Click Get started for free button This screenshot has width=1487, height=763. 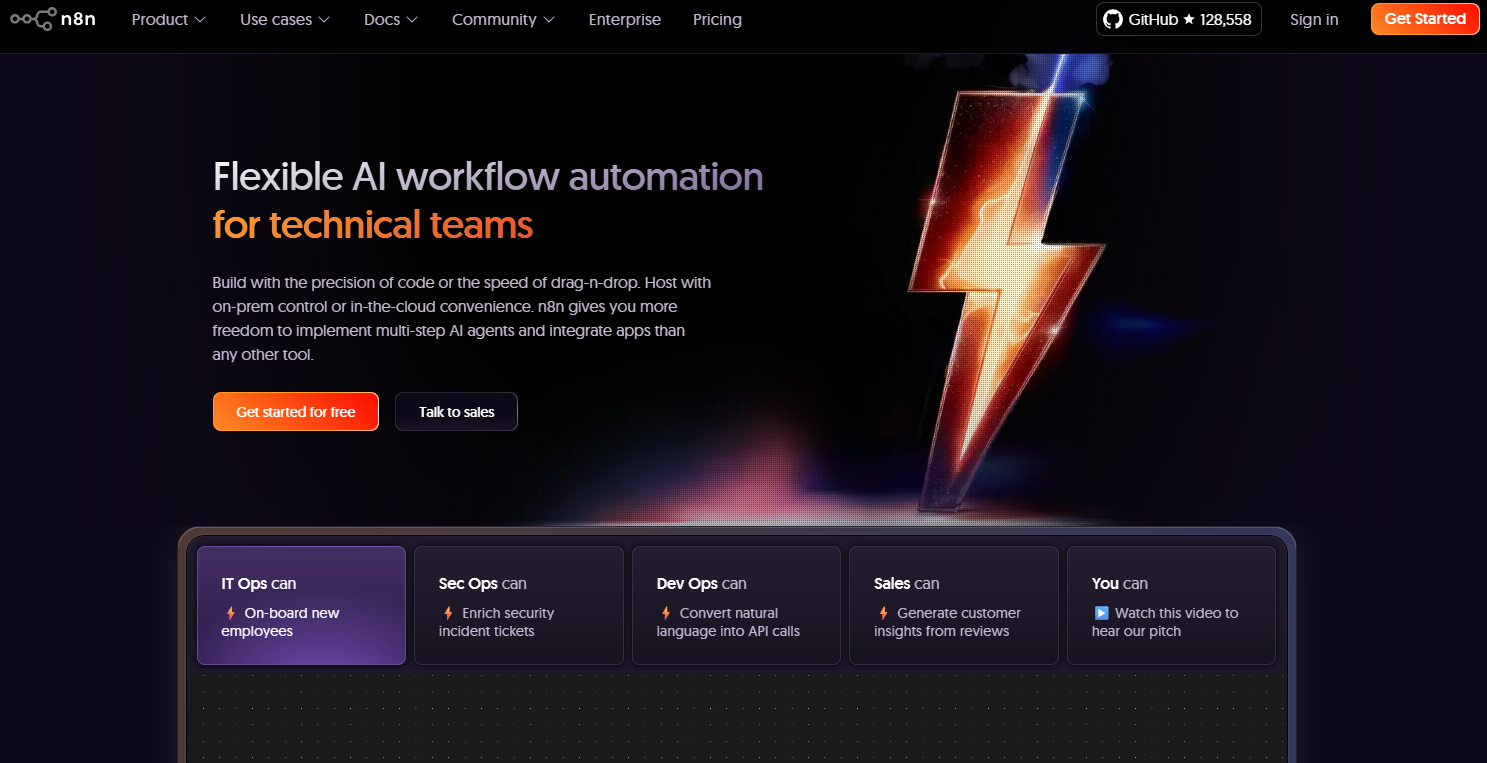(x=296, y=412)
